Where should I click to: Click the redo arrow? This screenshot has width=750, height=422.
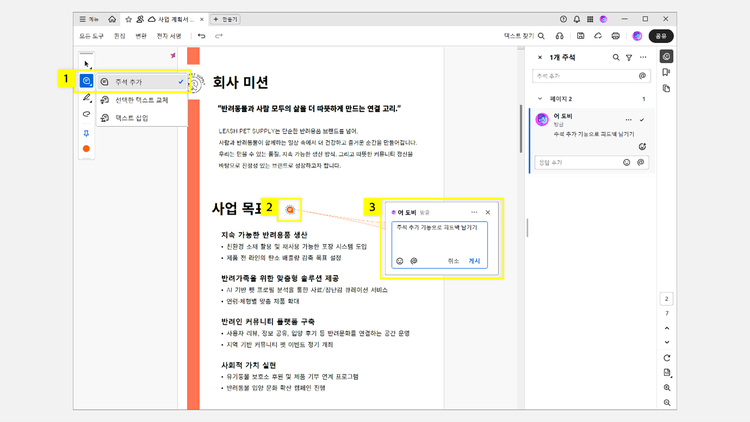point(219,36)
